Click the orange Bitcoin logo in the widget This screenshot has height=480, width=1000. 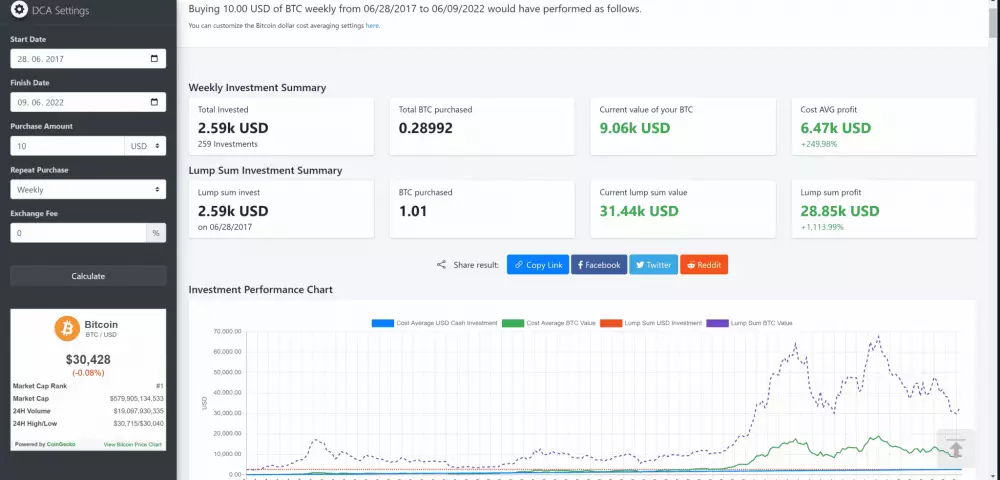coord(68,328)
